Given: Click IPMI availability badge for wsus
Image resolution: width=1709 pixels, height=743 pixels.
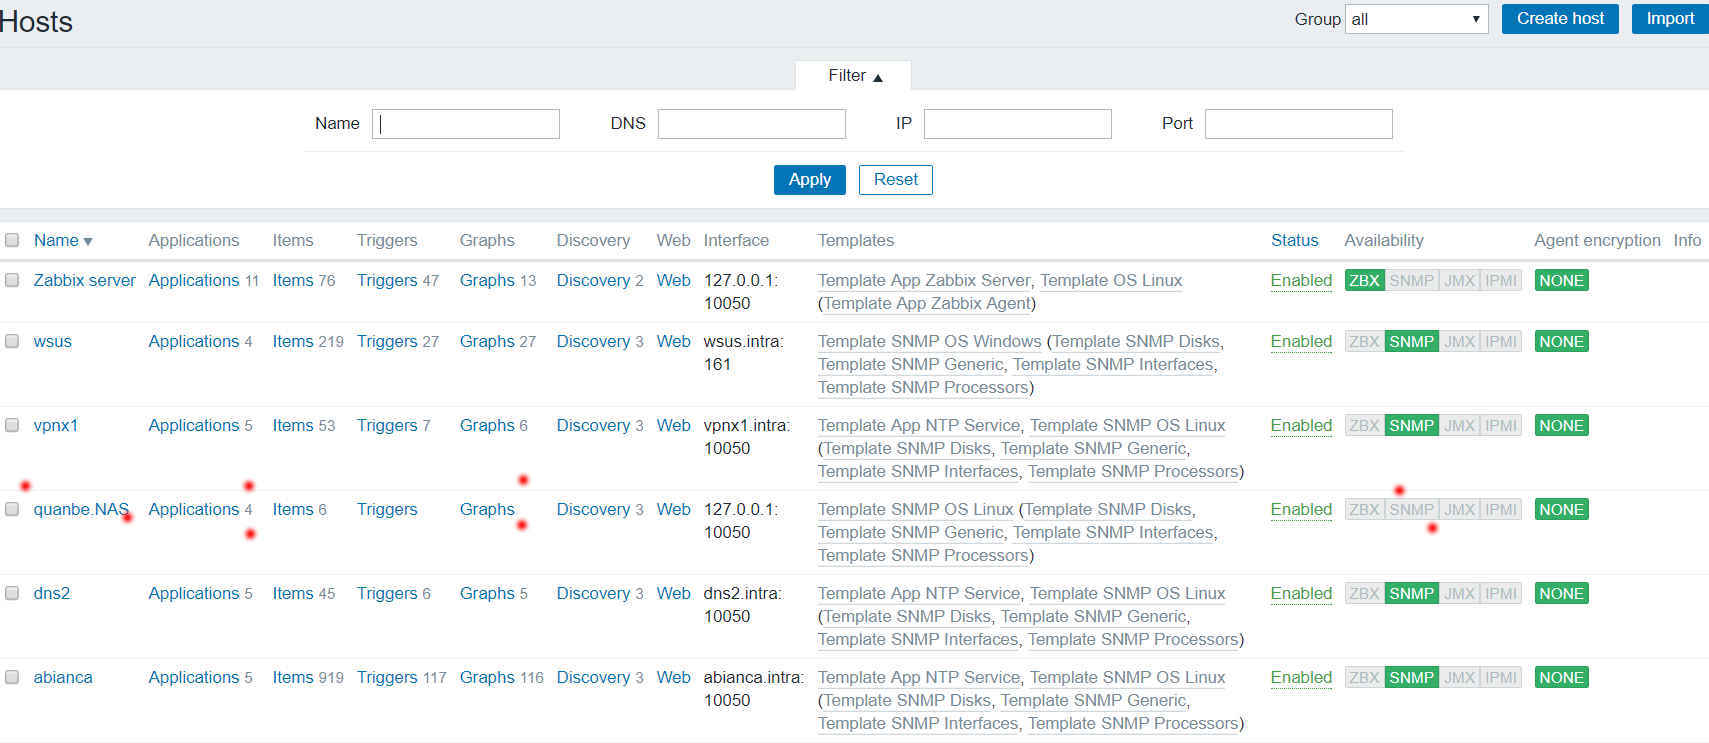Looking at the screenshot, I should point(1501,341).
